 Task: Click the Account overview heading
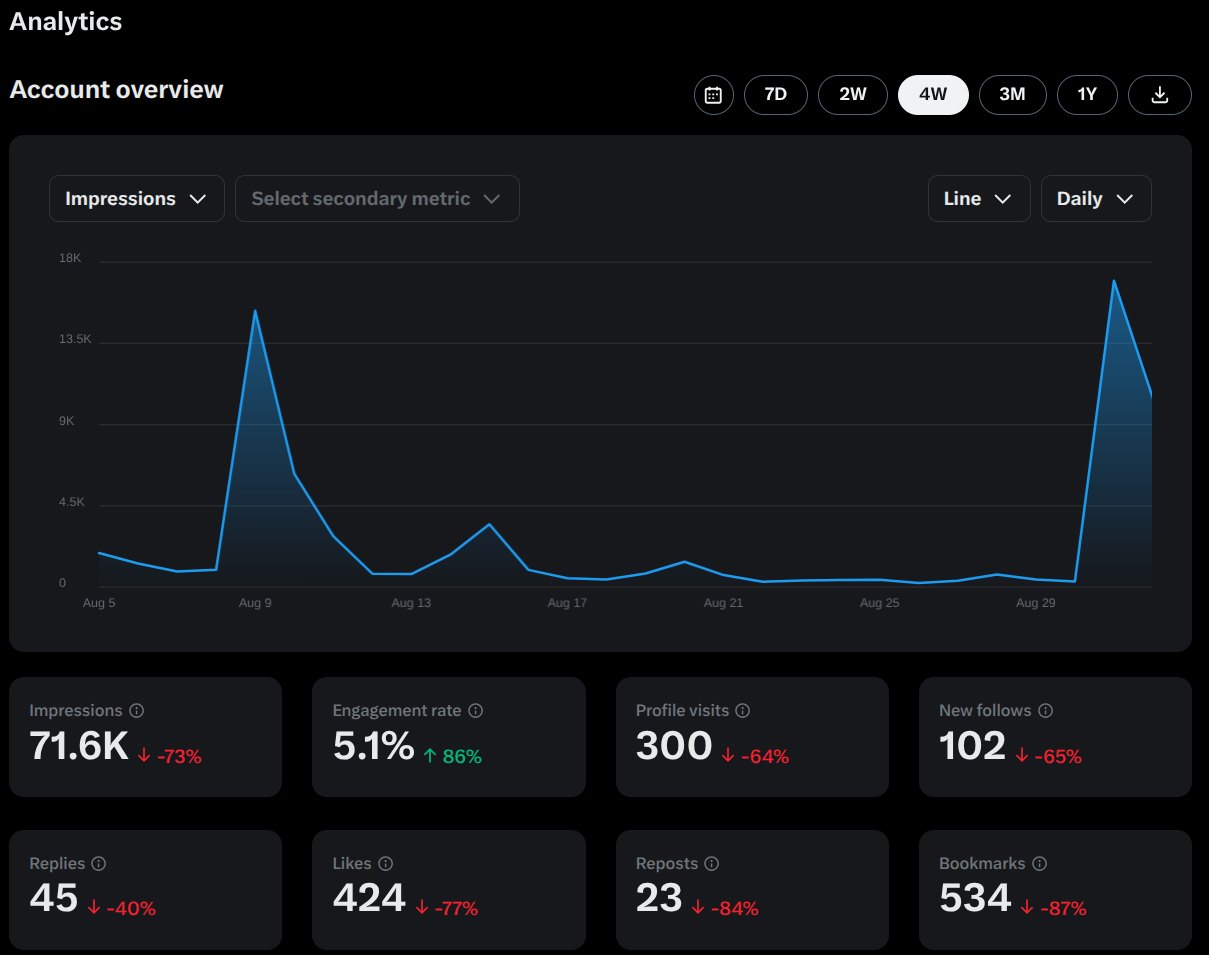[116, 90]
